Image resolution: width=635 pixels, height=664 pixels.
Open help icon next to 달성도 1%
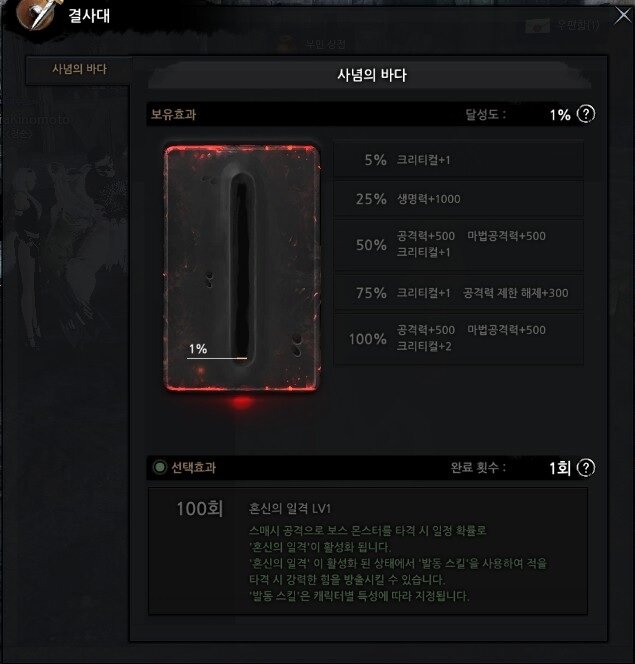[586, 114]
